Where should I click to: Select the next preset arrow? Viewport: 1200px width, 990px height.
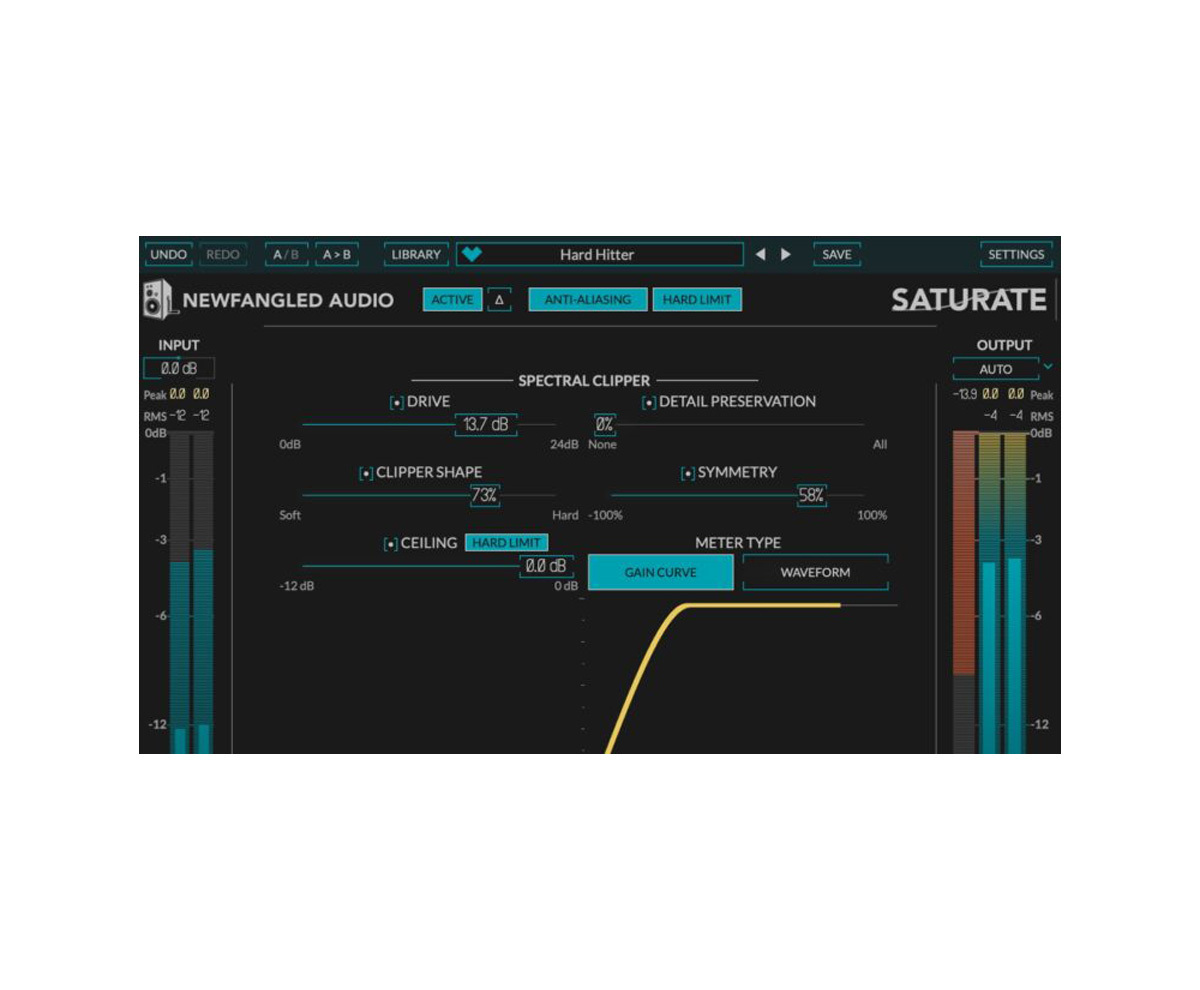[x=786, y=254]
